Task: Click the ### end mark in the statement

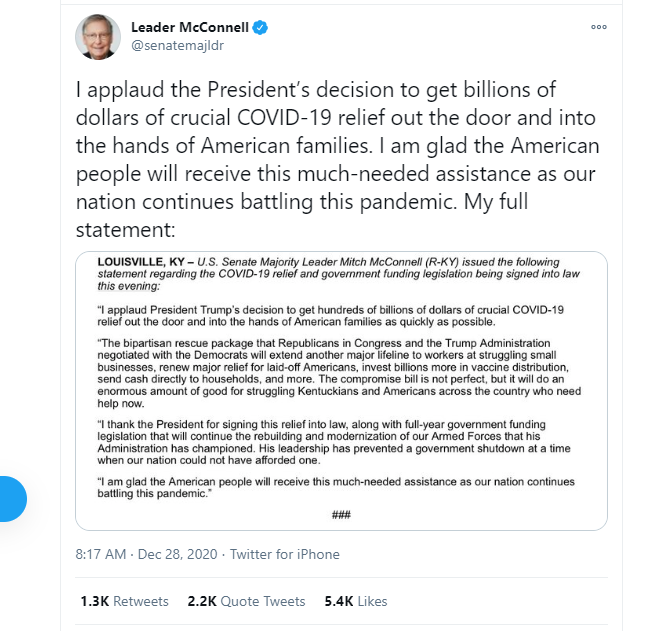Action: 341,514
